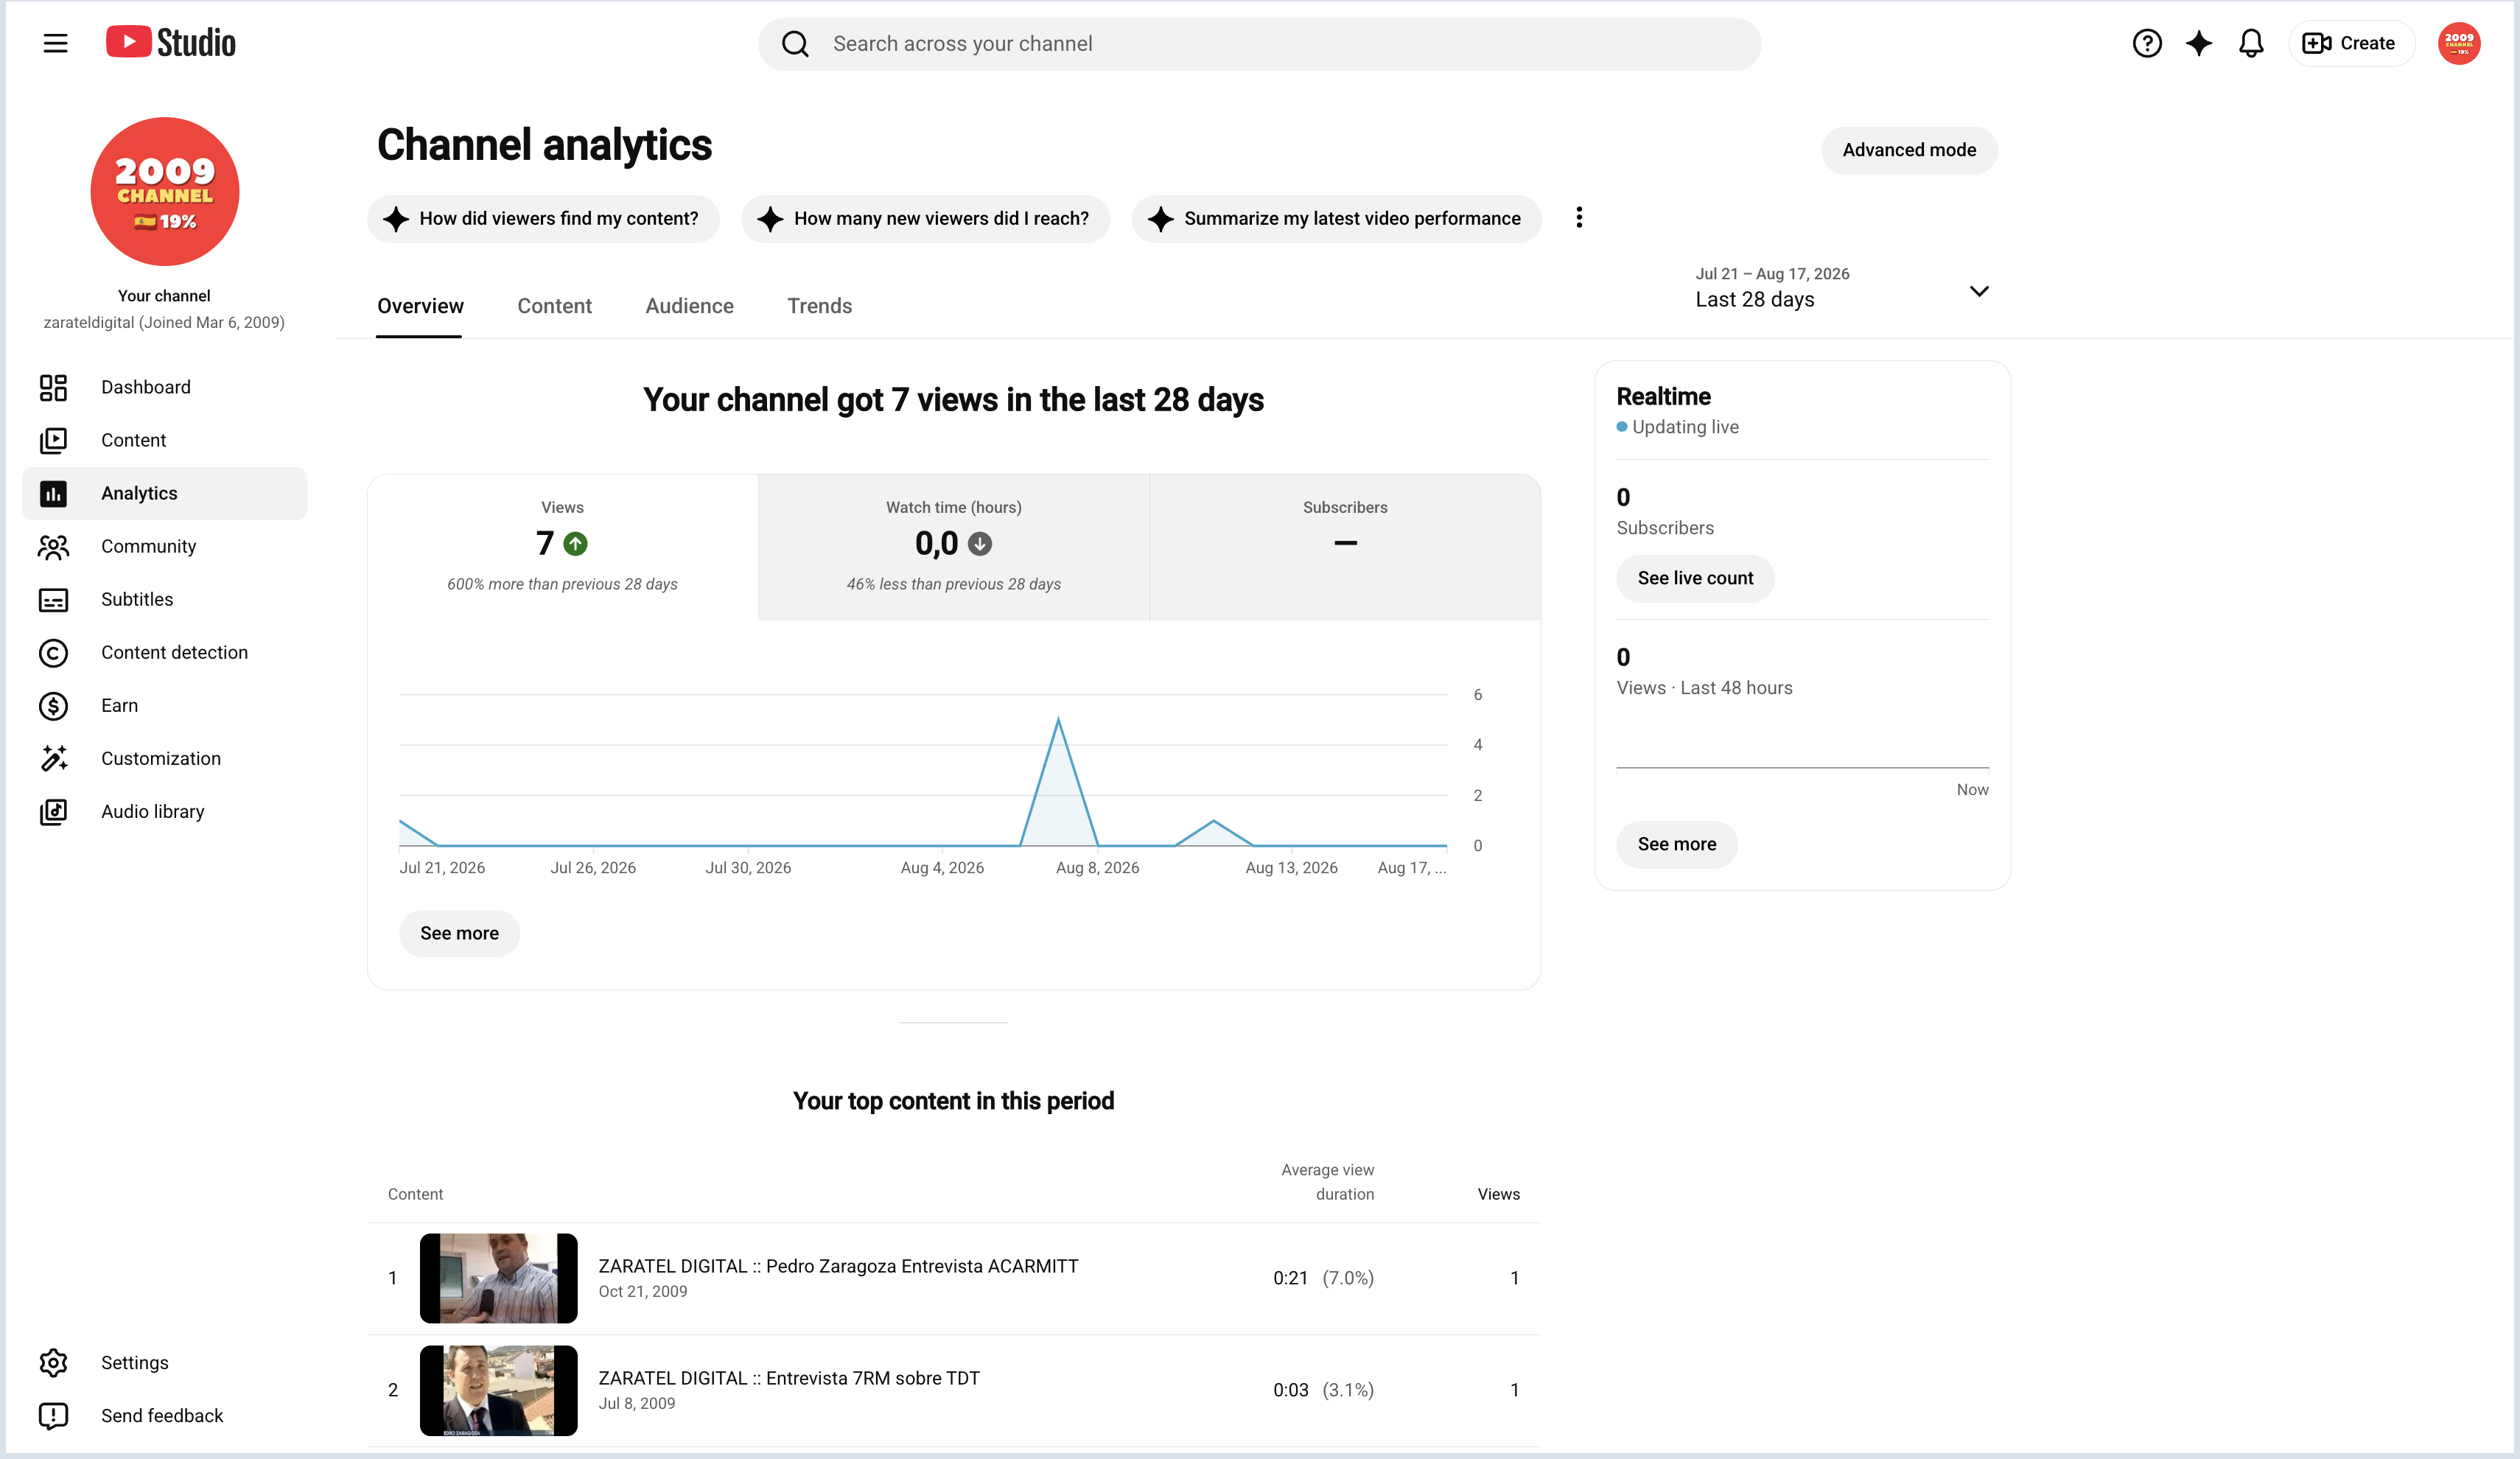Click the '0:21 (7.0%)' duration value
Image resolution: width=2520 pixels, height=1459 pixels.
(x=1323, y=1278)
